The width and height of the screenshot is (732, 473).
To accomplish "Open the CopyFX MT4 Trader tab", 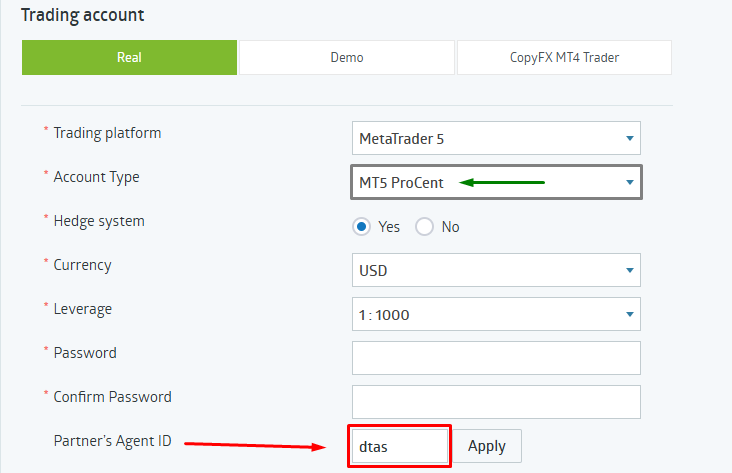I will (x=564, y=57).
